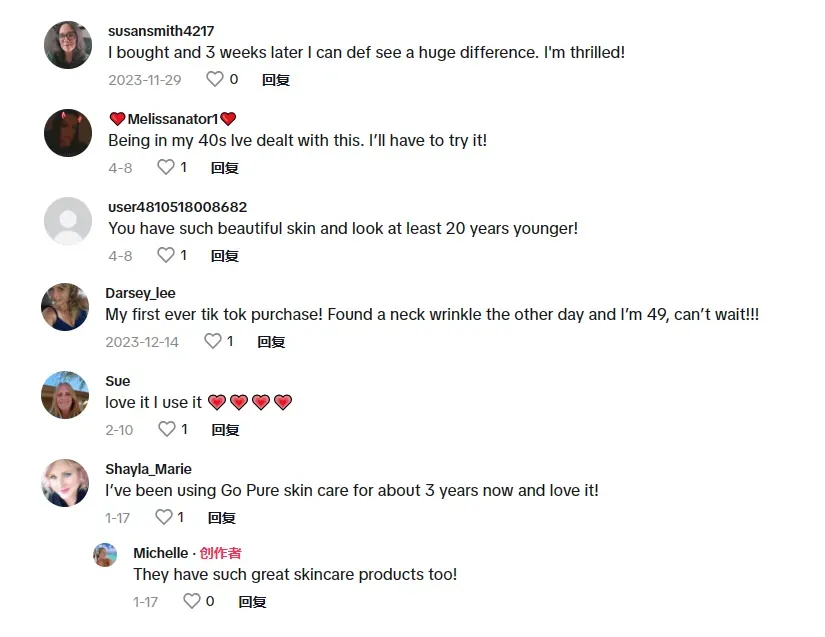Click the username user4810518008682
825x637 pixels.
pos(177,207)
